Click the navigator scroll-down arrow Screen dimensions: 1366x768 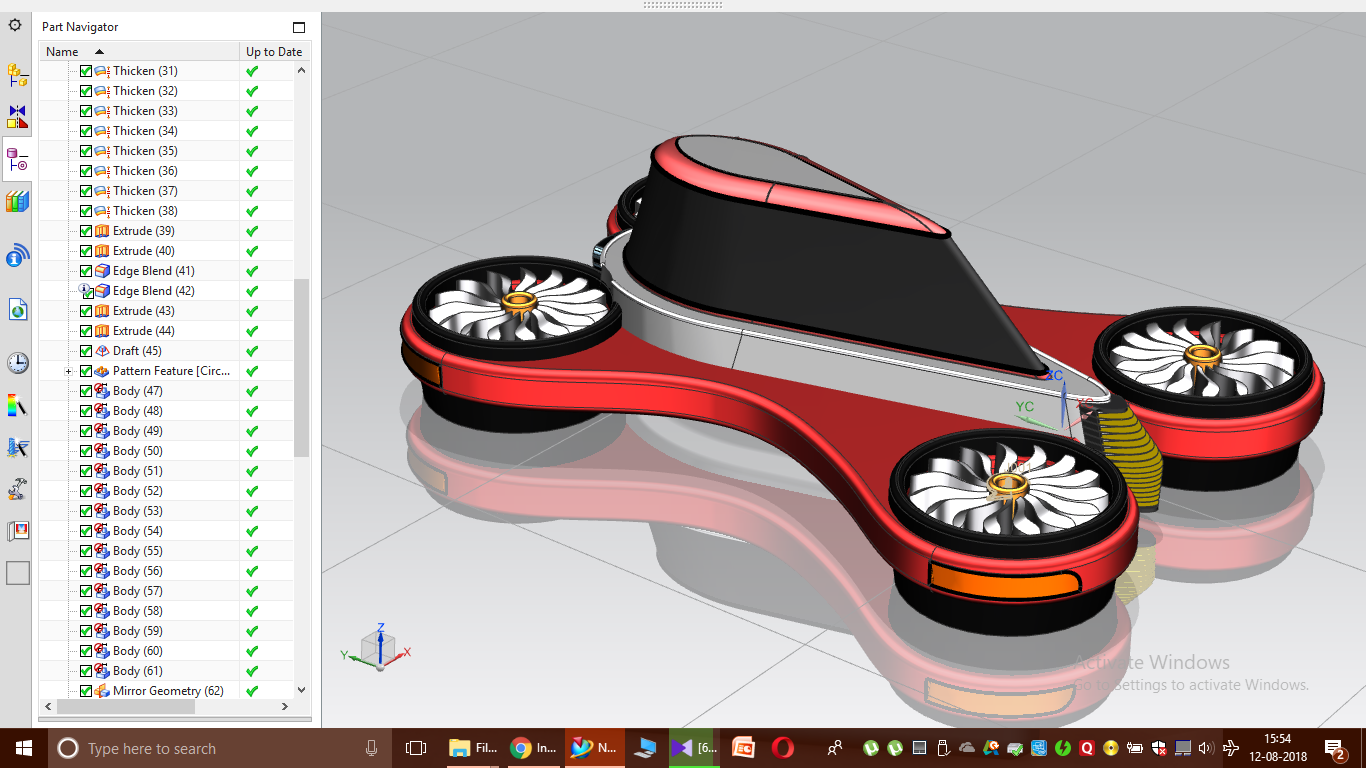pyautogui.click(x=302, y=690)
